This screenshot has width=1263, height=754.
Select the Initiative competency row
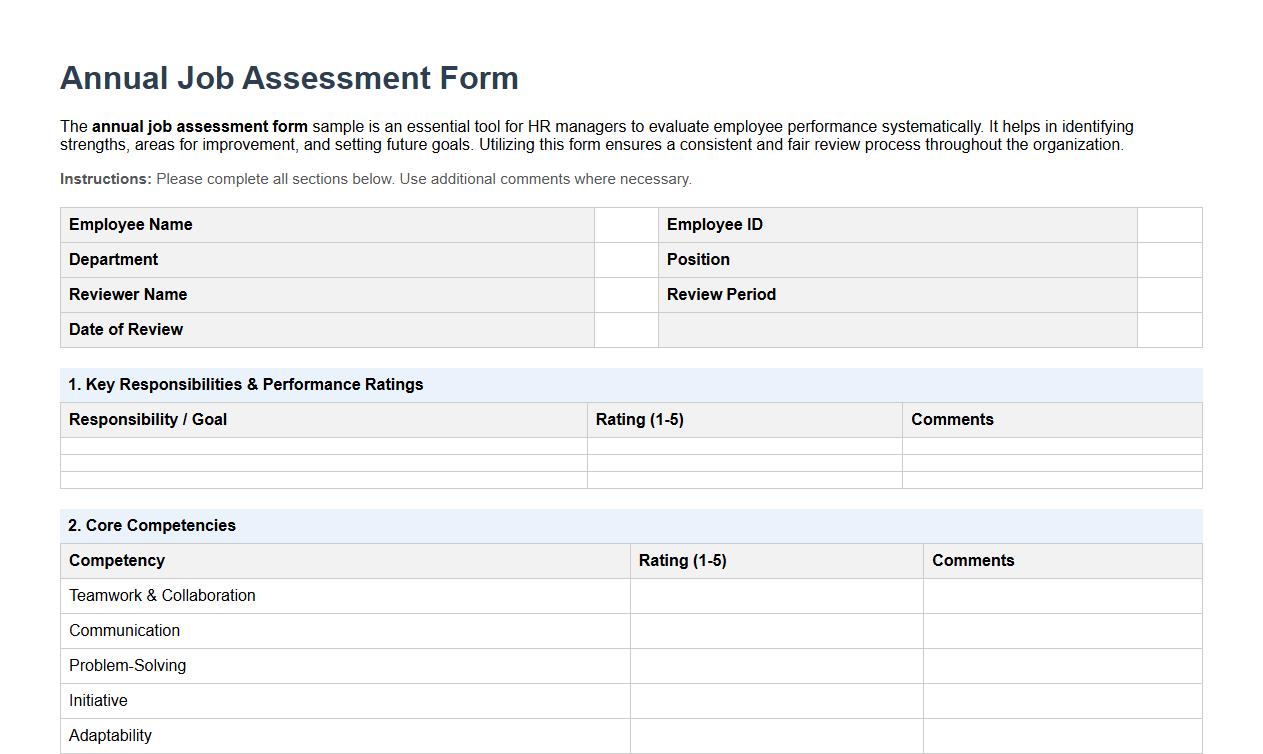click(x=98, y=700)
